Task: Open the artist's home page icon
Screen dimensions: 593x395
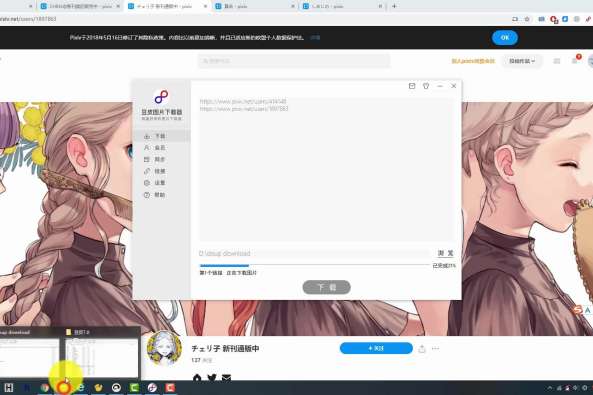Action: [197, 378]
